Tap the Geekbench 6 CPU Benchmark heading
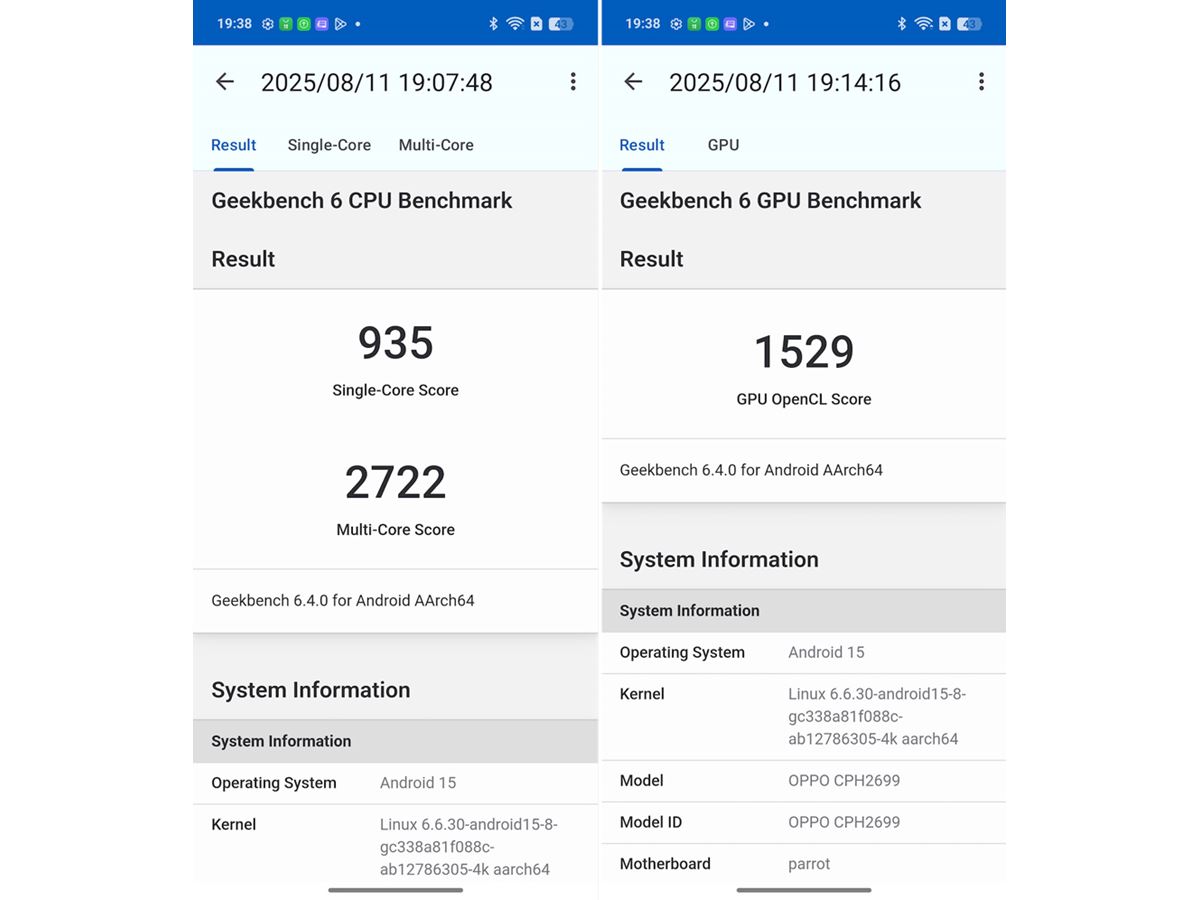The width and height of the screenshot is (1200, 900). 362,200
